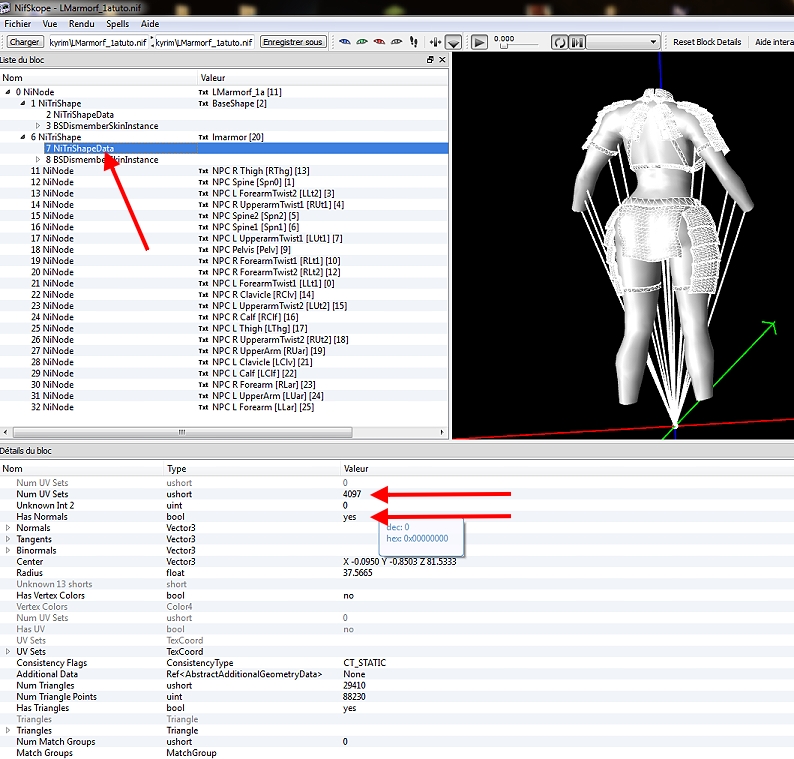Play the animation
Viewport: 794px width, 759px height.
pyautogui.click(x=479, y=42)
